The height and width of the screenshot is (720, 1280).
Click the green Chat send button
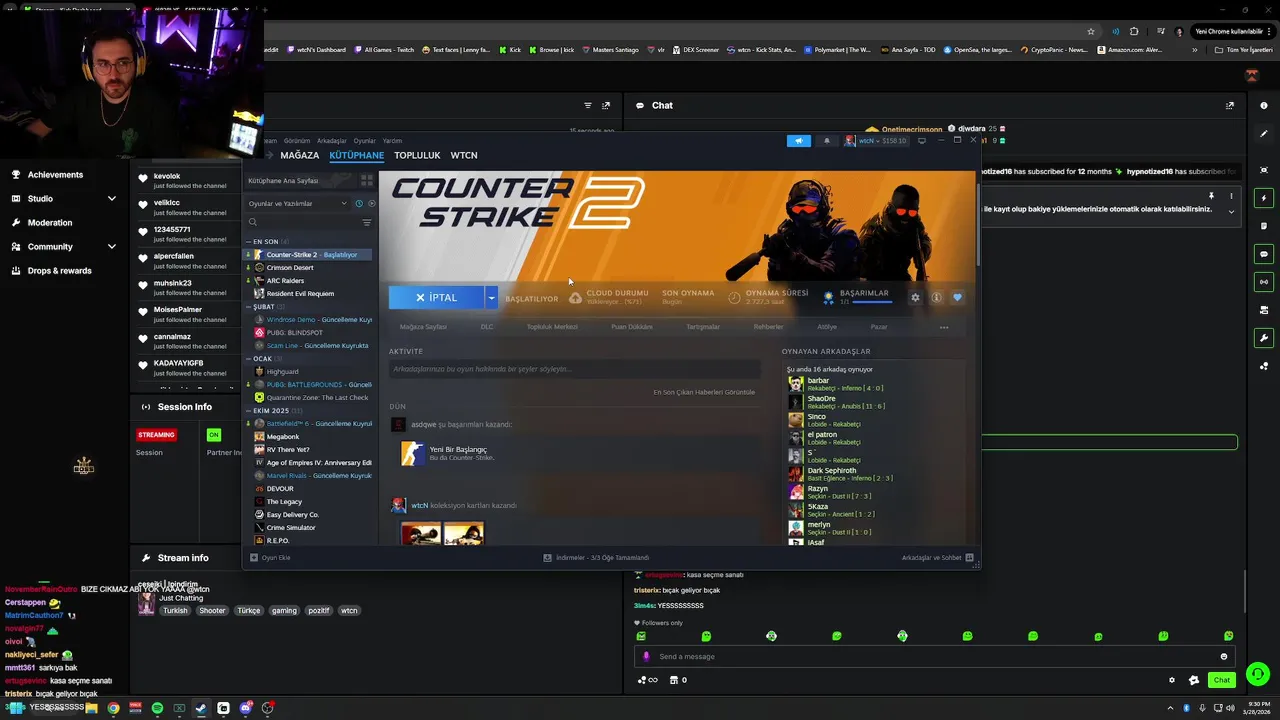coord(1221,680)
